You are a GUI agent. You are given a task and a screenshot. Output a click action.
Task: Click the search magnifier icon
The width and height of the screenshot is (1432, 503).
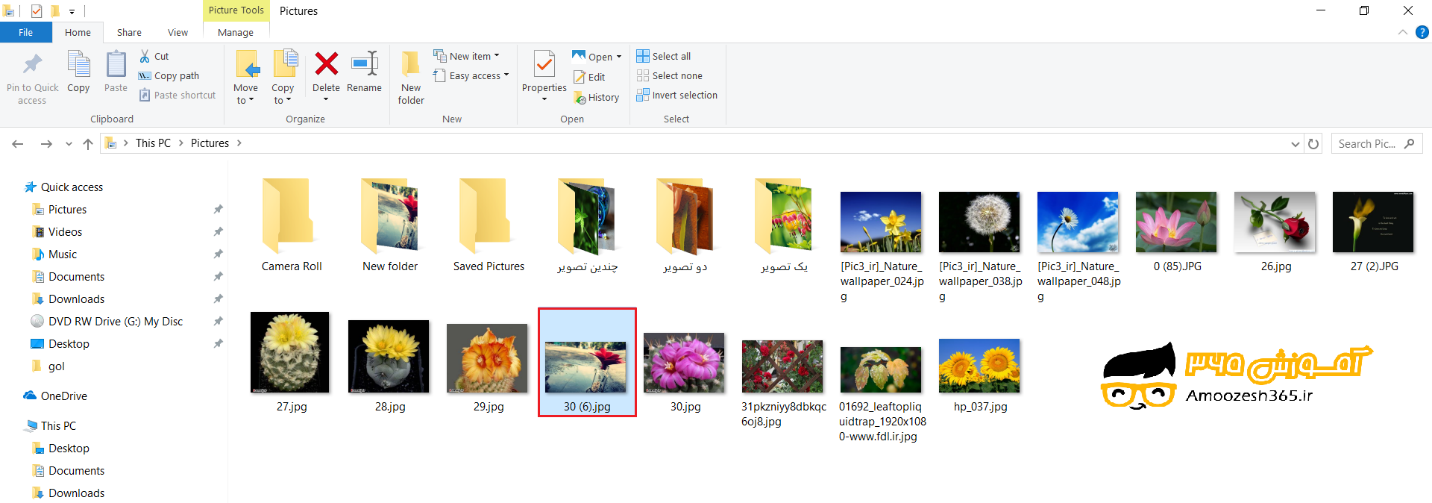tap(1410, 144)
